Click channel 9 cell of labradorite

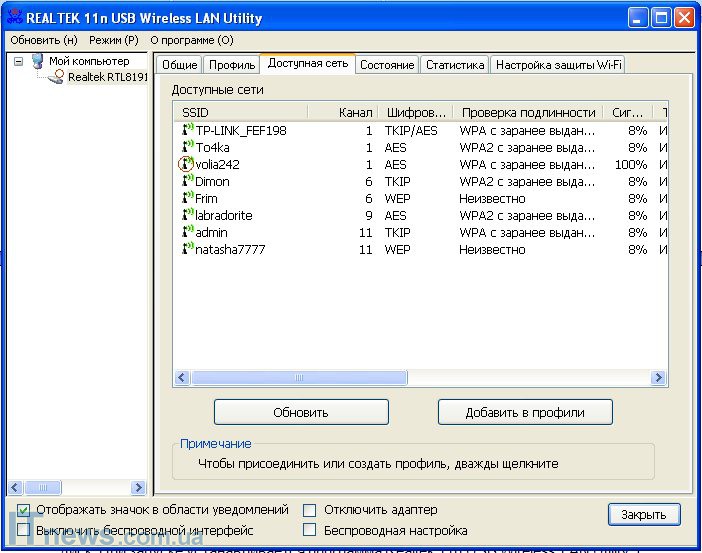(x=368, y=215)
